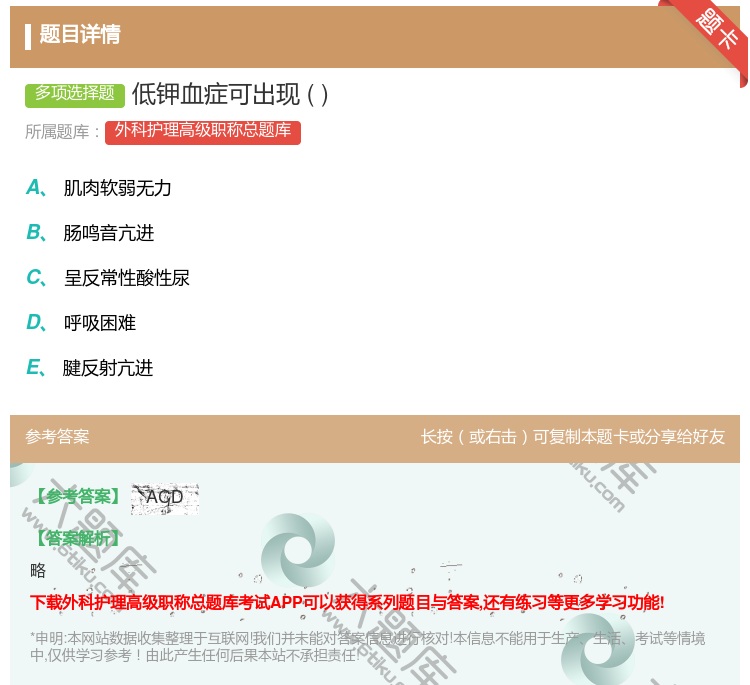Viewport: 750px width, 685px height.
Task: Check option E 腱反射亢进
Action: tap(108, 368)
